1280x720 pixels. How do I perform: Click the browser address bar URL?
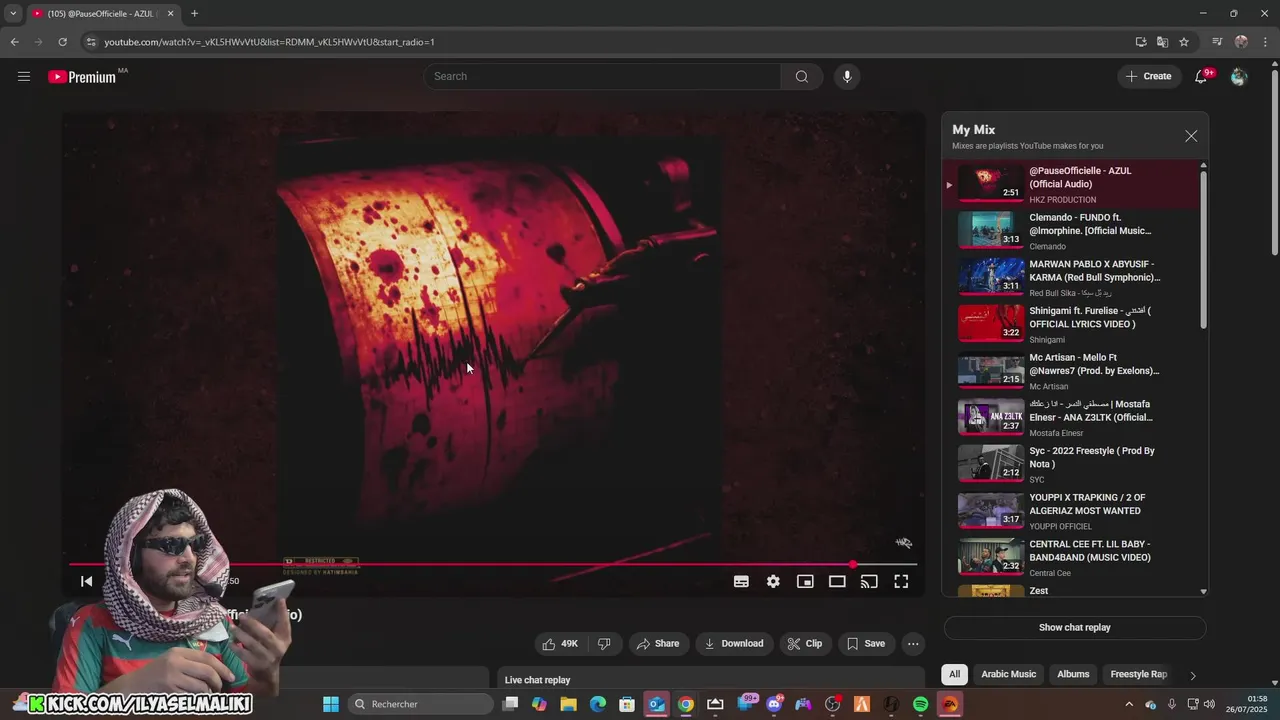(x=269, y=42)
